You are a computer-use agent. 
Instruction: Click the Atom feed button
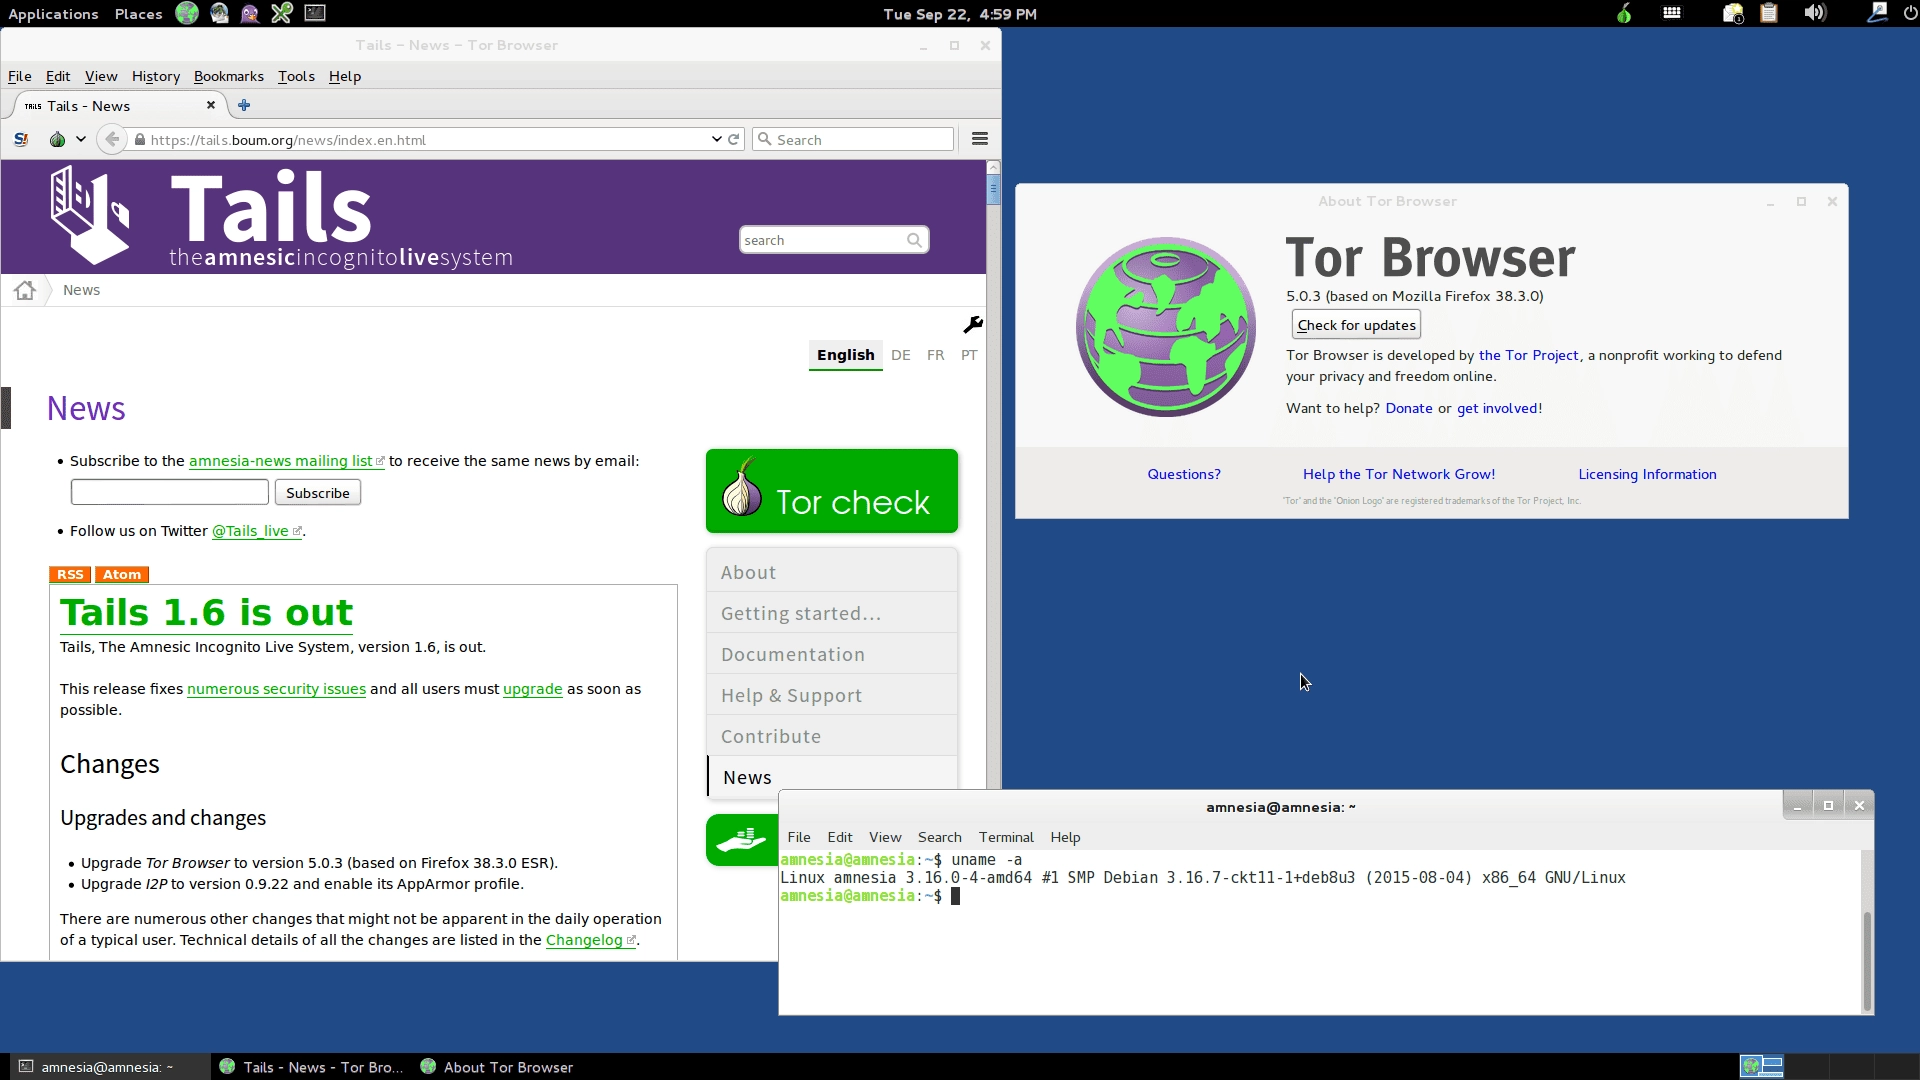coord(122,574)
